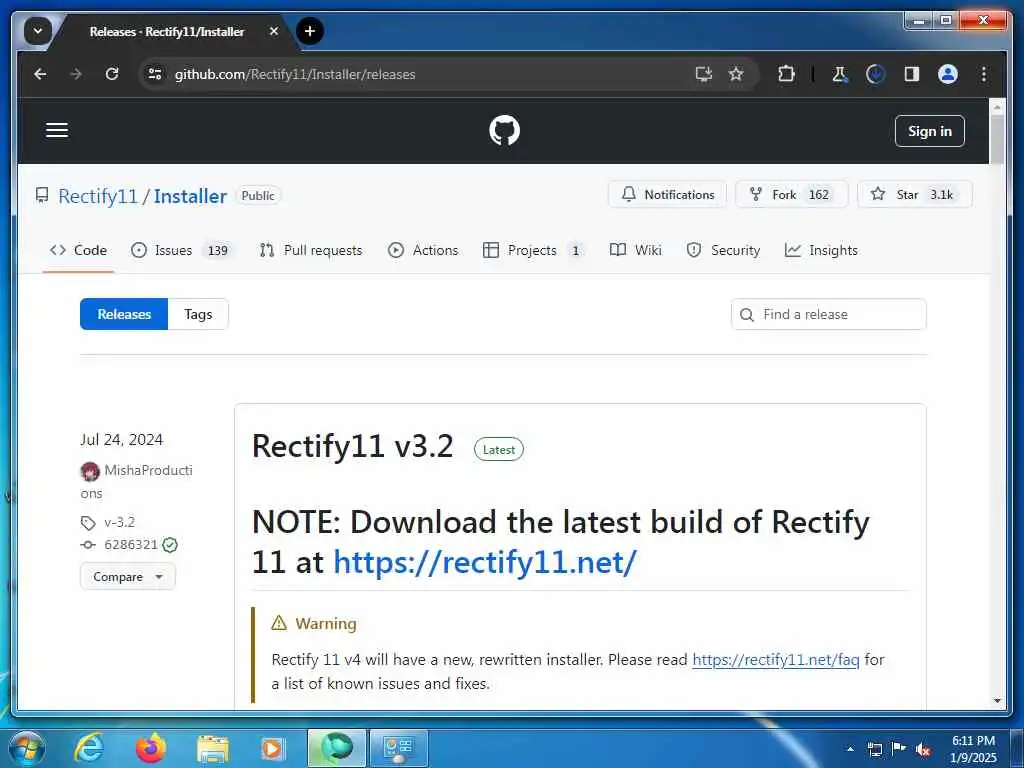
Task: Click the Notifications button
Action: tap(667, 195)
